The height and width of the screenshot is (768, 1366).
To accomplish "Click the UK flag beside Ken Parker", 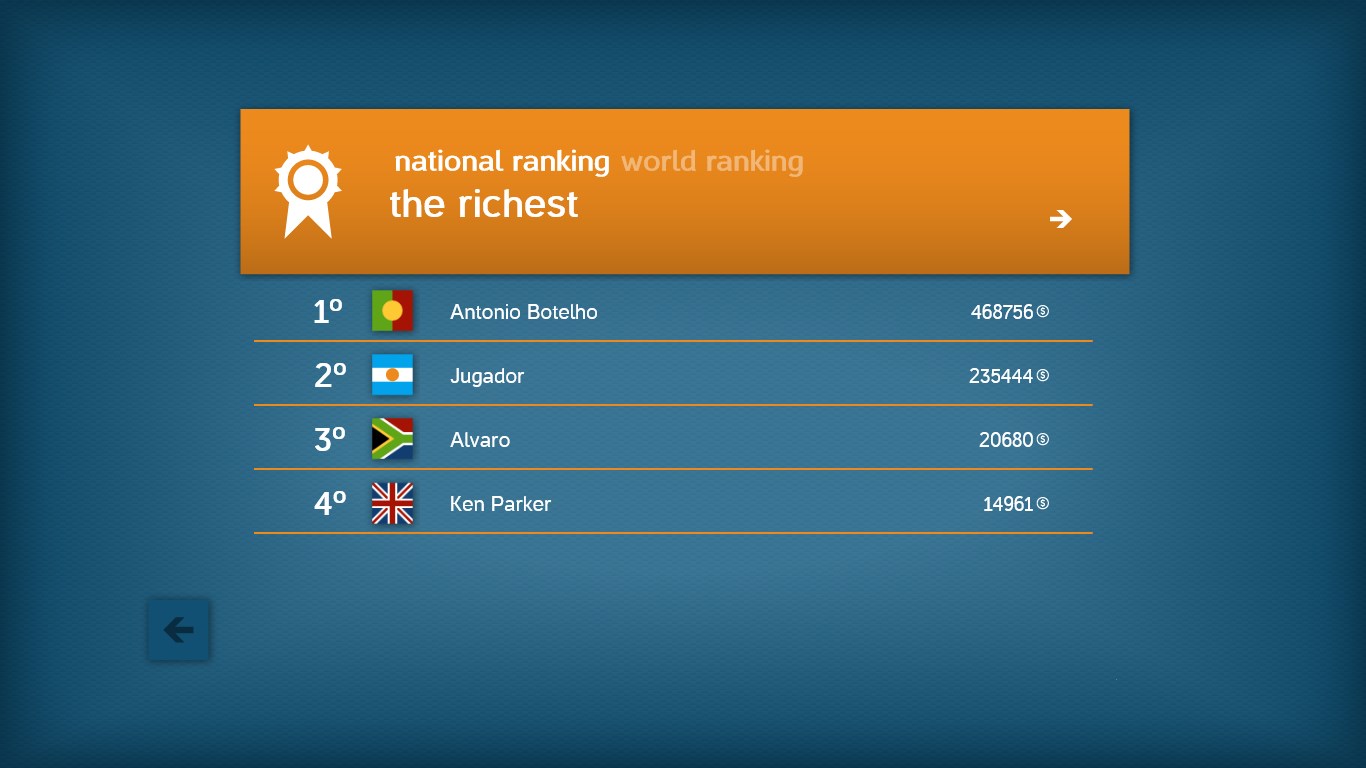I will pyautogui.click(x=392, y=503).
